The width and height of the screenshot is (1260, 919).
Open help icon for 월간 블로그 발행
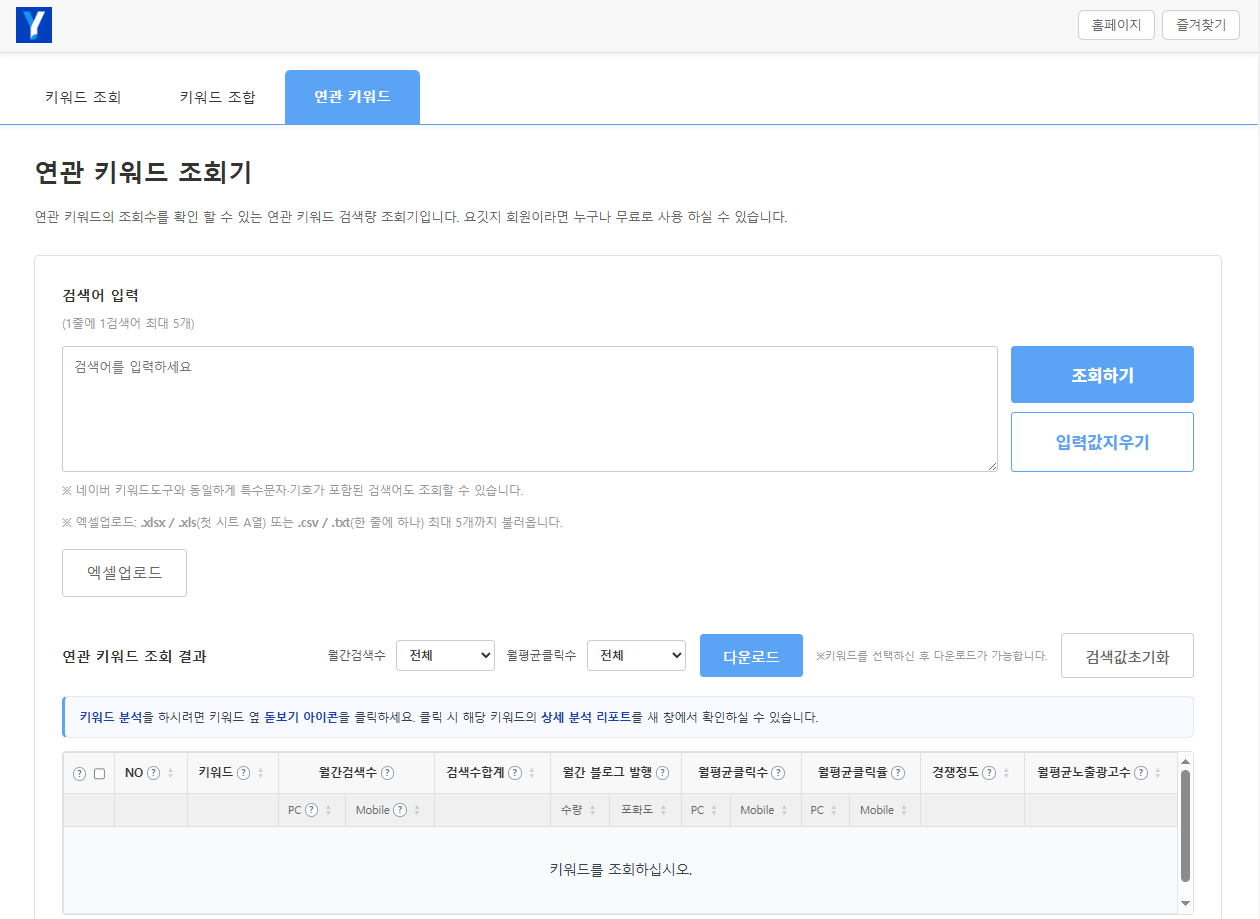(662, 772)
